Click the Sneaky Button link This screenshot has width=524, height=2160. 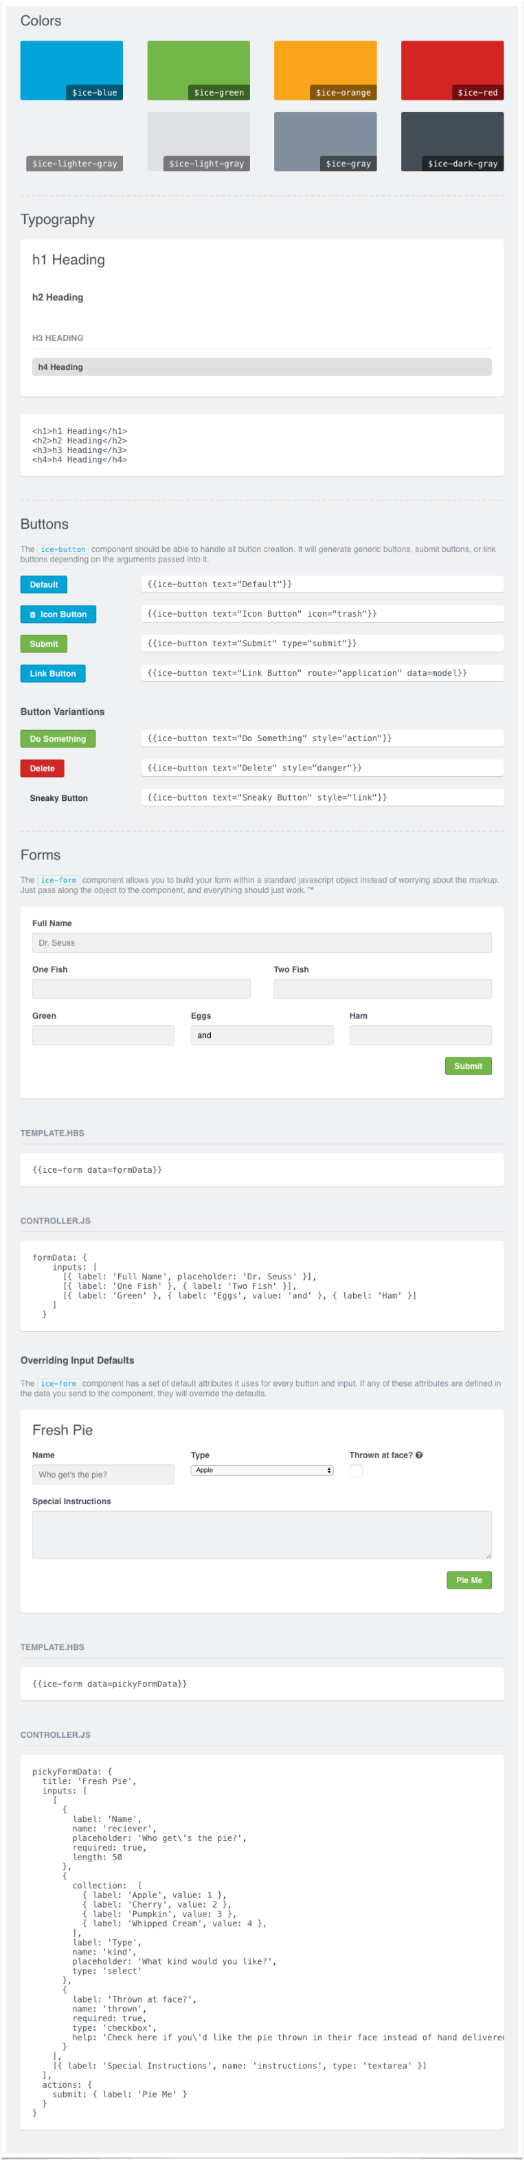[59, 799]
